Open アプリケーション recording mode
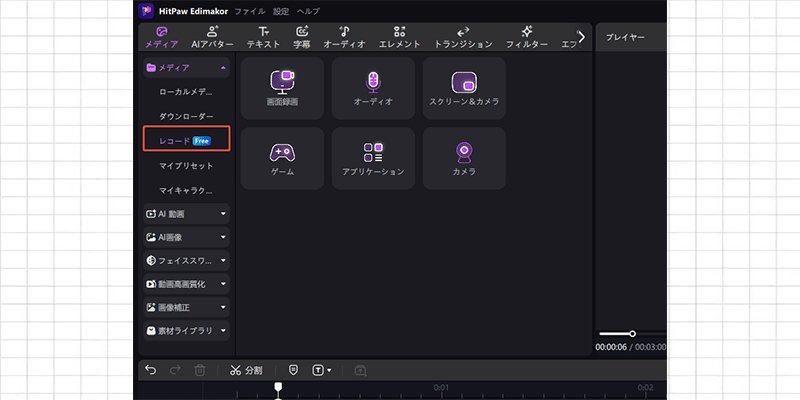The height and width of the screenshot is (400, 800). click(x=373, y=159)
